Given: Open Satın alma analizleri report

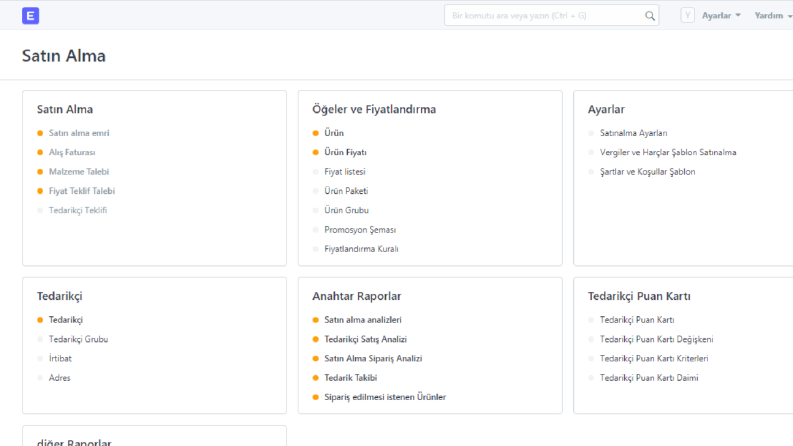Looking at the screenshot, I should coord(363,320).
